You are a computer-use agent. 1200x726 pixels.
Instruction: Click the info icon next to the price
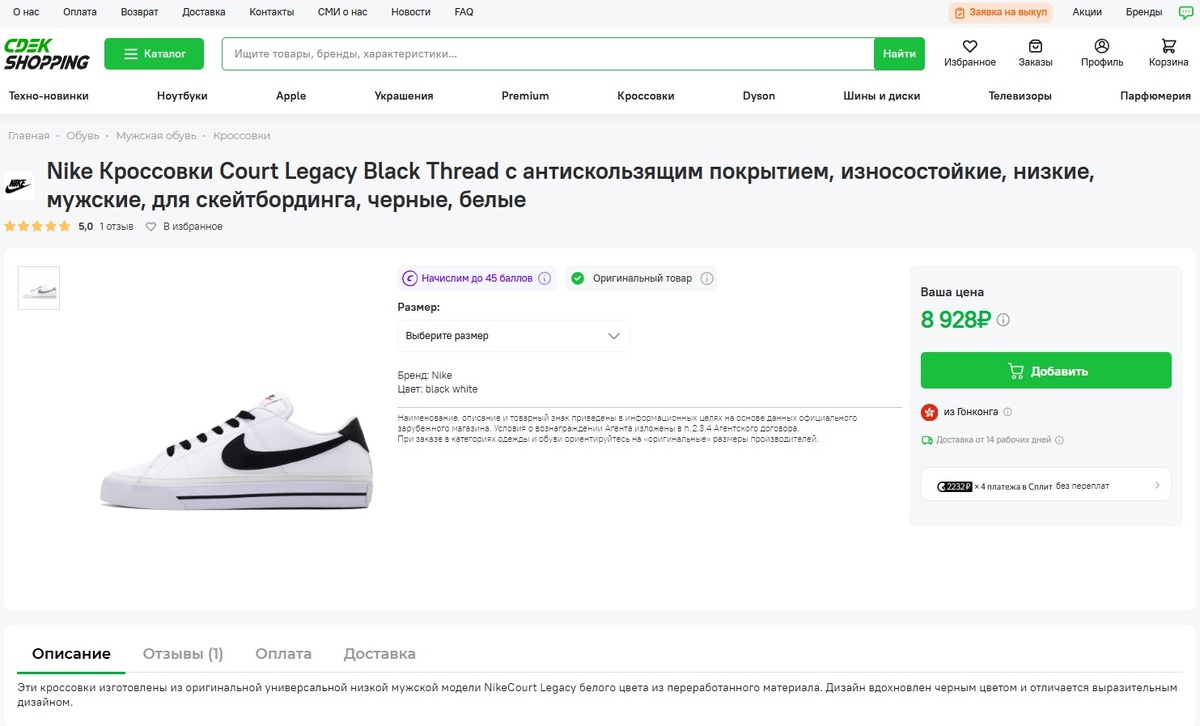(1003, 320)
